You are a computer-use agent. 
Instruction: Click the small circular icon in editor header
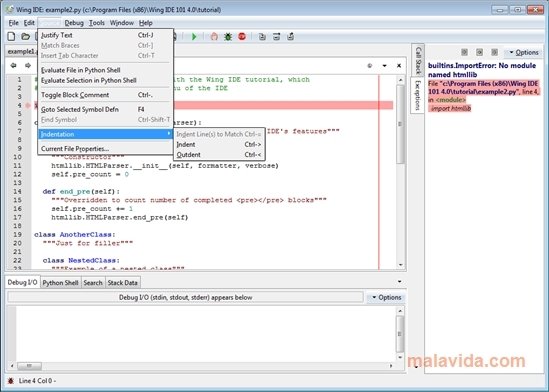369,66
